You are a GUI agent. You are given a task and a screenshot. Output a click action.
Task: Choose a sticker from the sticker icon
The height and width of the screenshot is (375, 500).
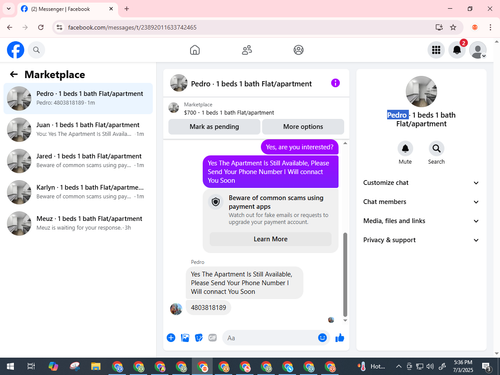pos(199,338)
